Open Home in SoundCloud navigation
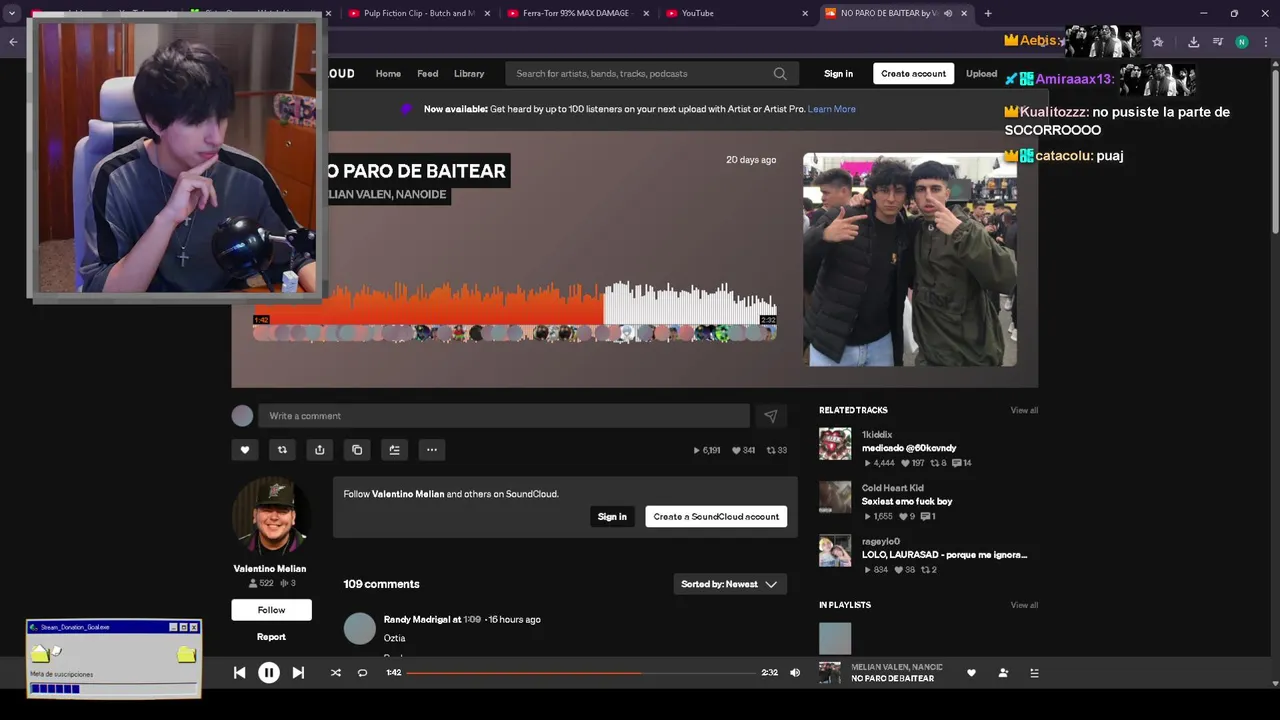 [x=388, y=74]
